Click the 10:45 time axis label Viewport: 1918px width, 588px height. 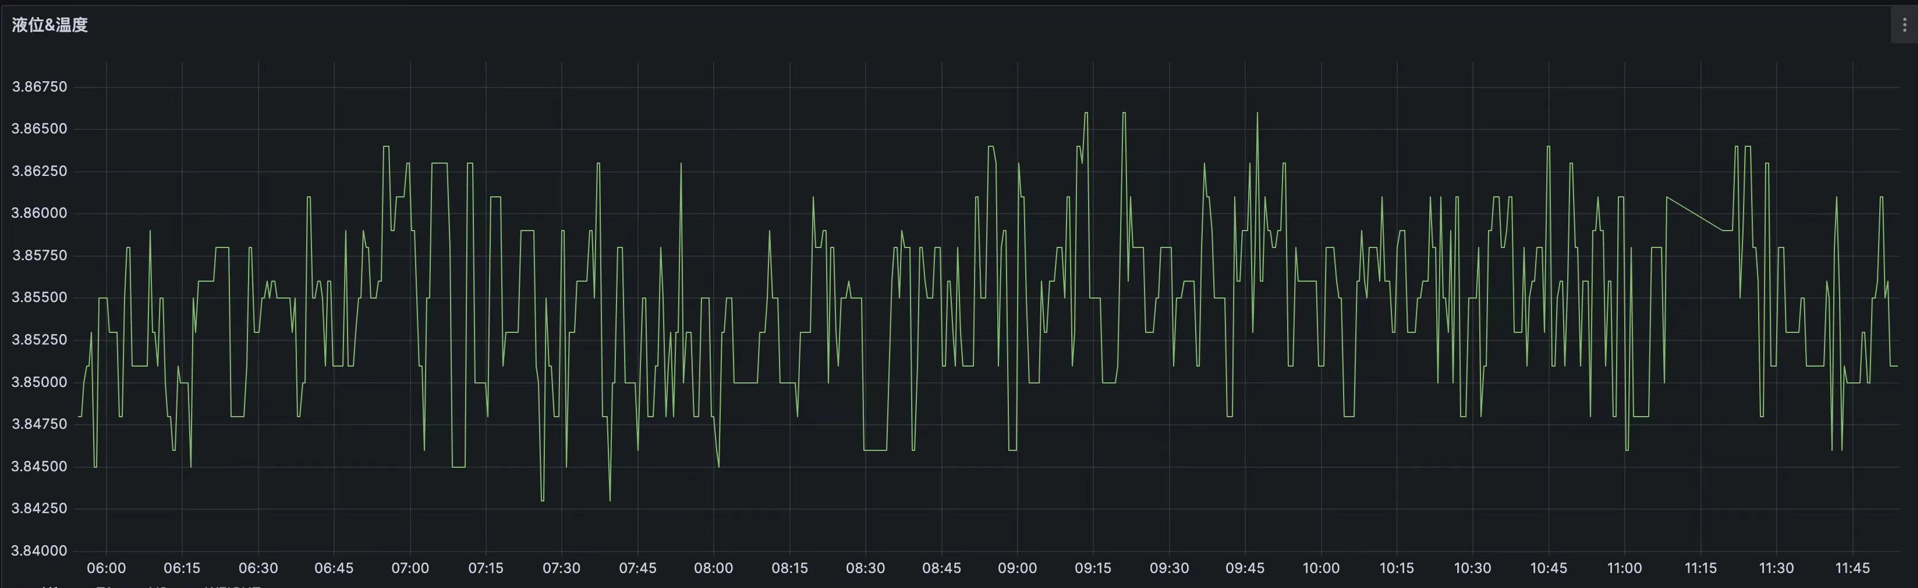[1548, 568]
